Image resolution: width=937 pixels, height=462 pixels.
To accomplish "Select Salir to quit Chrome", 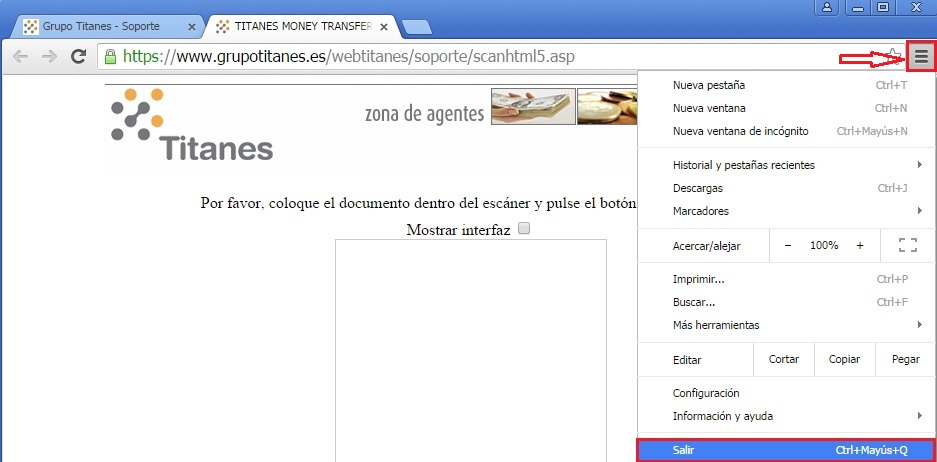I will pyautogui.click(x=786, y=450).
